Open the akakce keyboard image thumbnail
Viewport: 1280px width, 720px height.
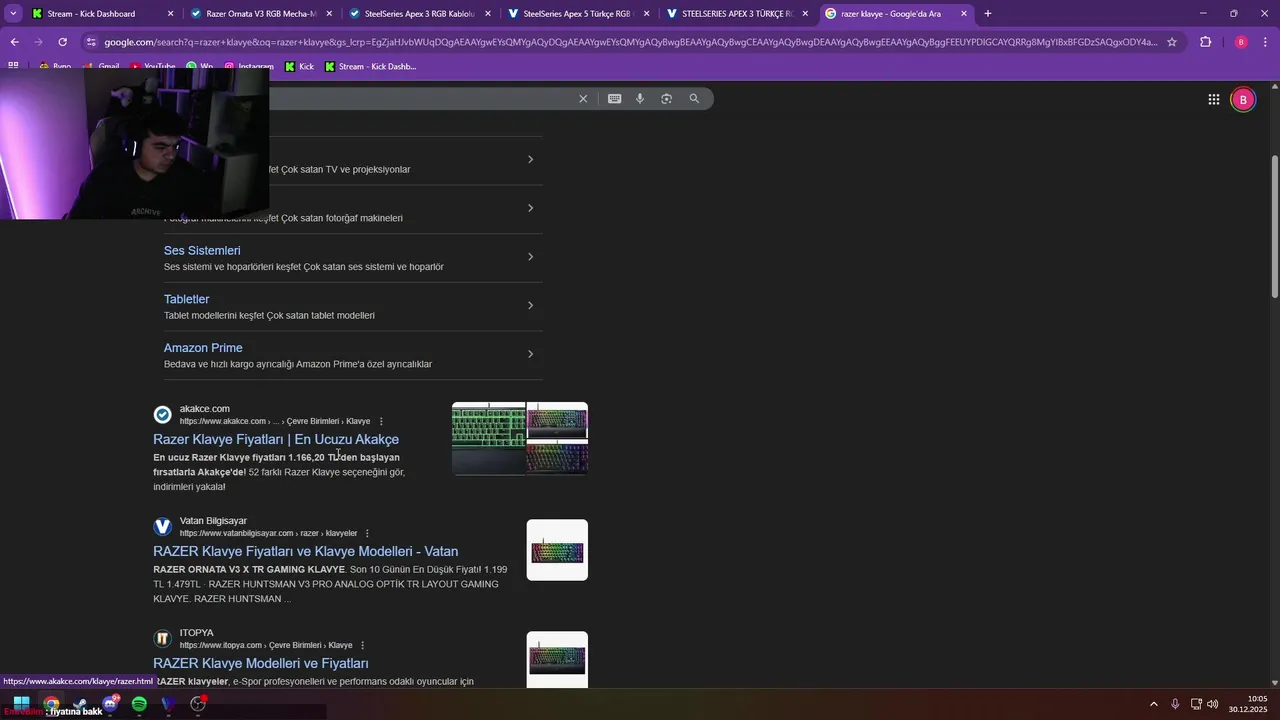pyautogui.click(x=520, y=438)
